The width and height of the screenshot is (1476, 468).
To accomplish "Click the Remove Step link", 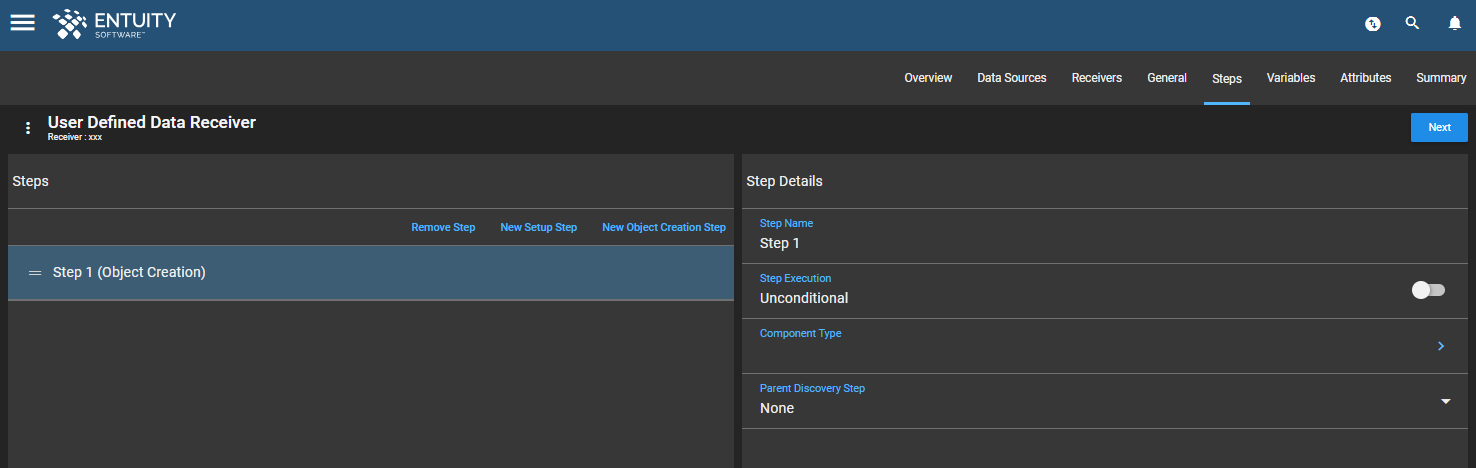I will [x=443, y=228].
